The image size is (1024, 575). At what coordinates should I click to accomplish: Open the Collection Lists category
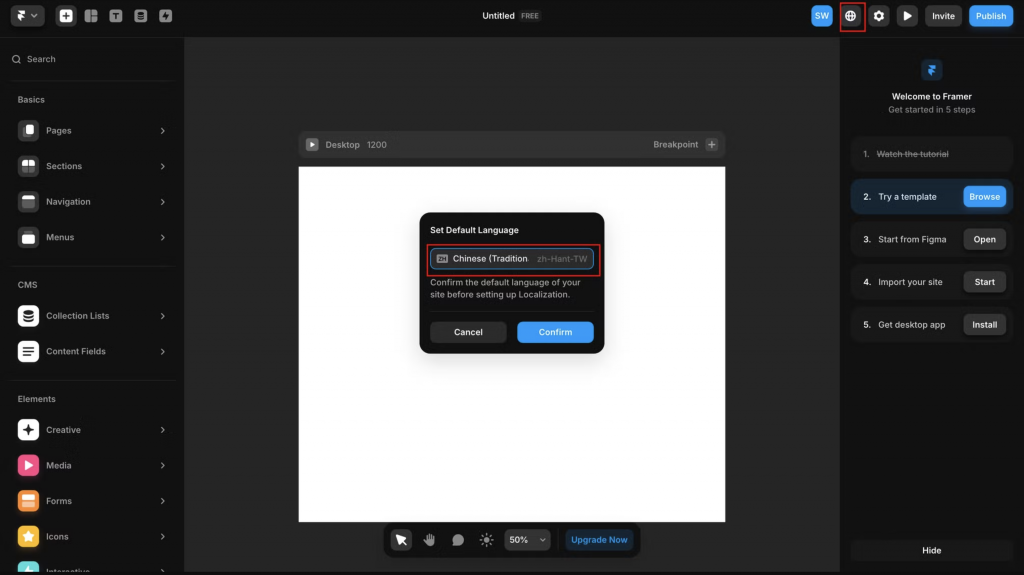coord(92,316)
